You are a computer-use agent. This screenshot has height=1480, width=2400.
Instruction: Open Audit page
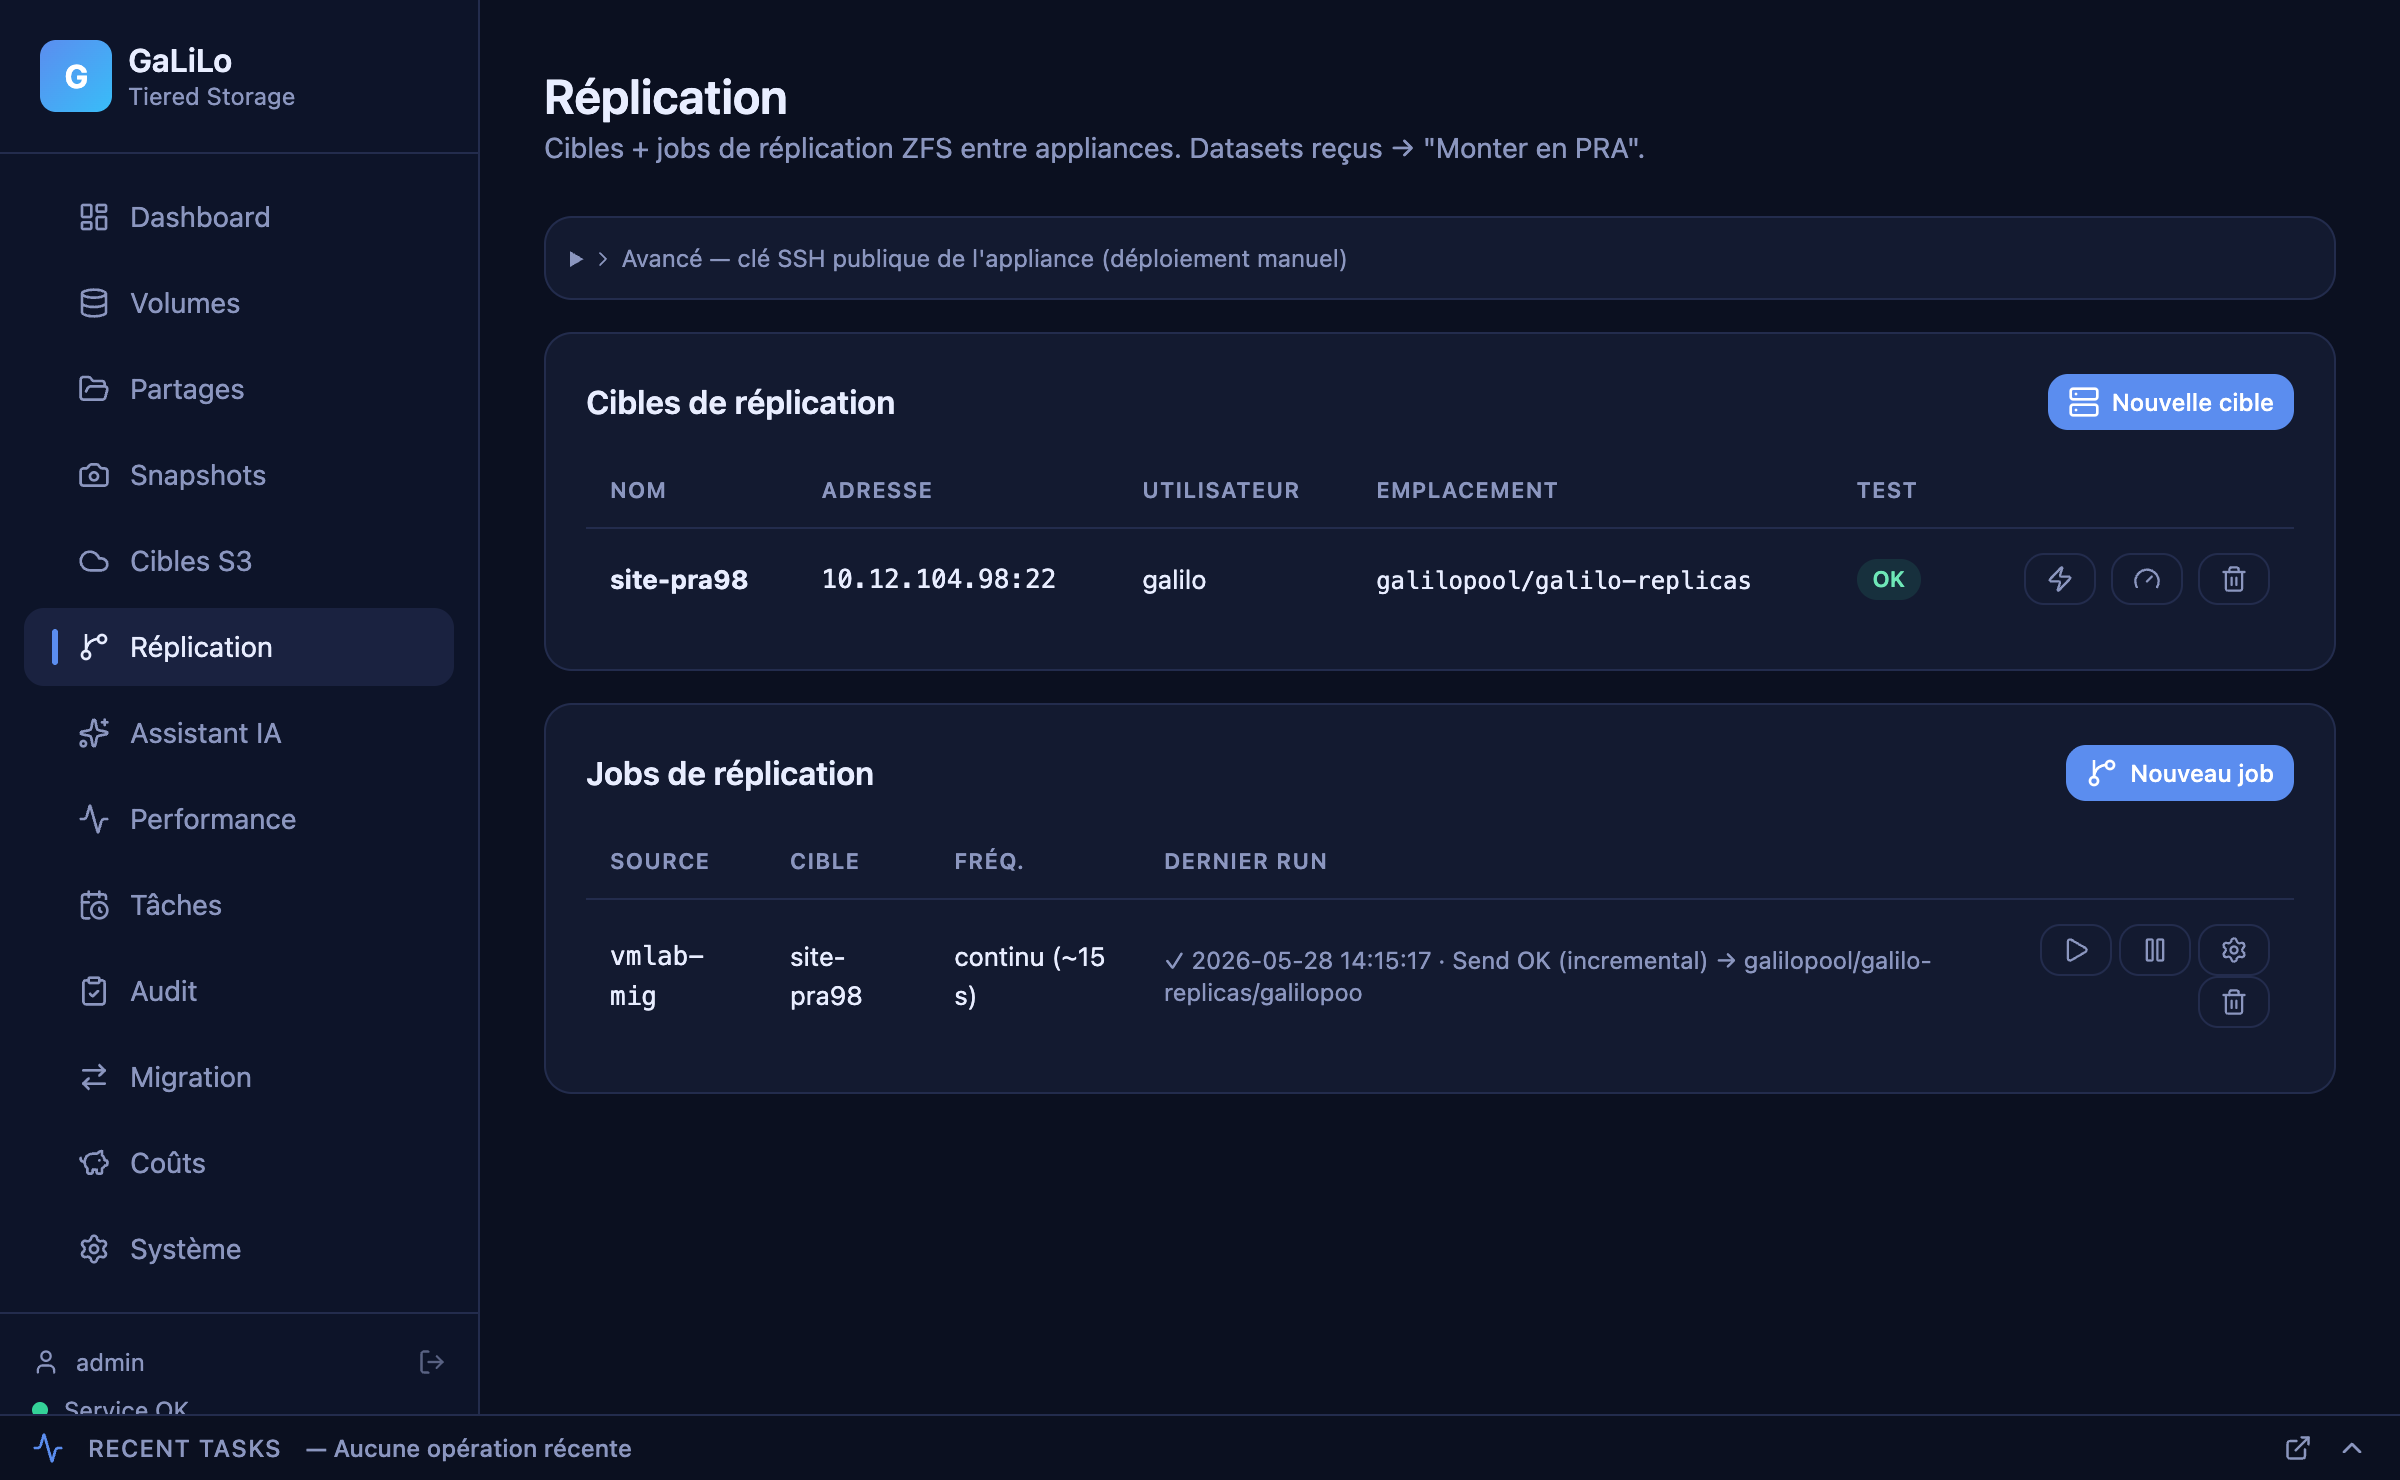[x=238, y=991]
